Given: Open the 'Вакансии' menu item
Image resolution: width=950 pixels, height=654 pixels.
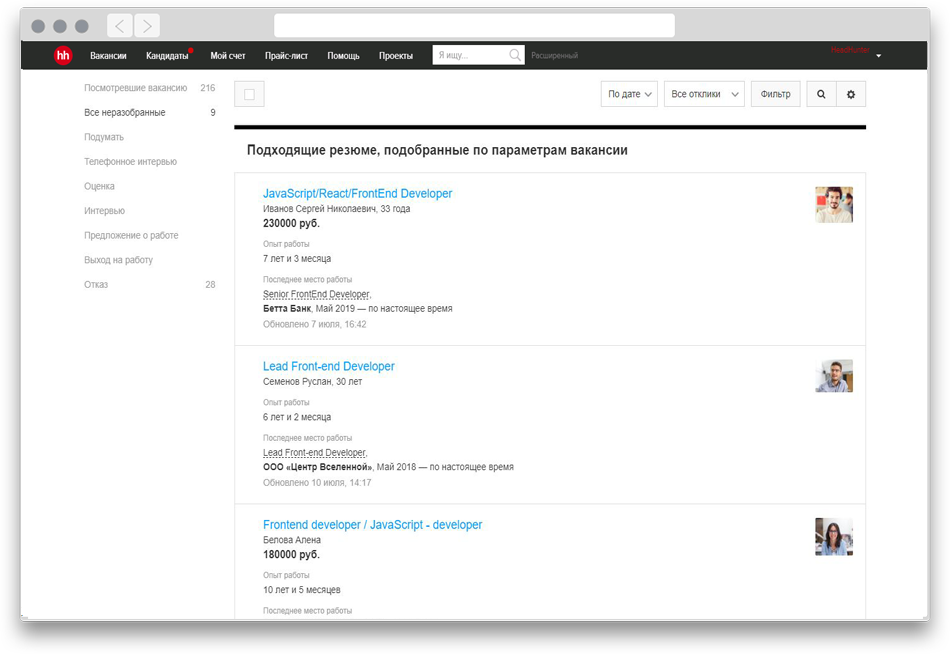Looking at the screenshot, I should tap(108, 56).
